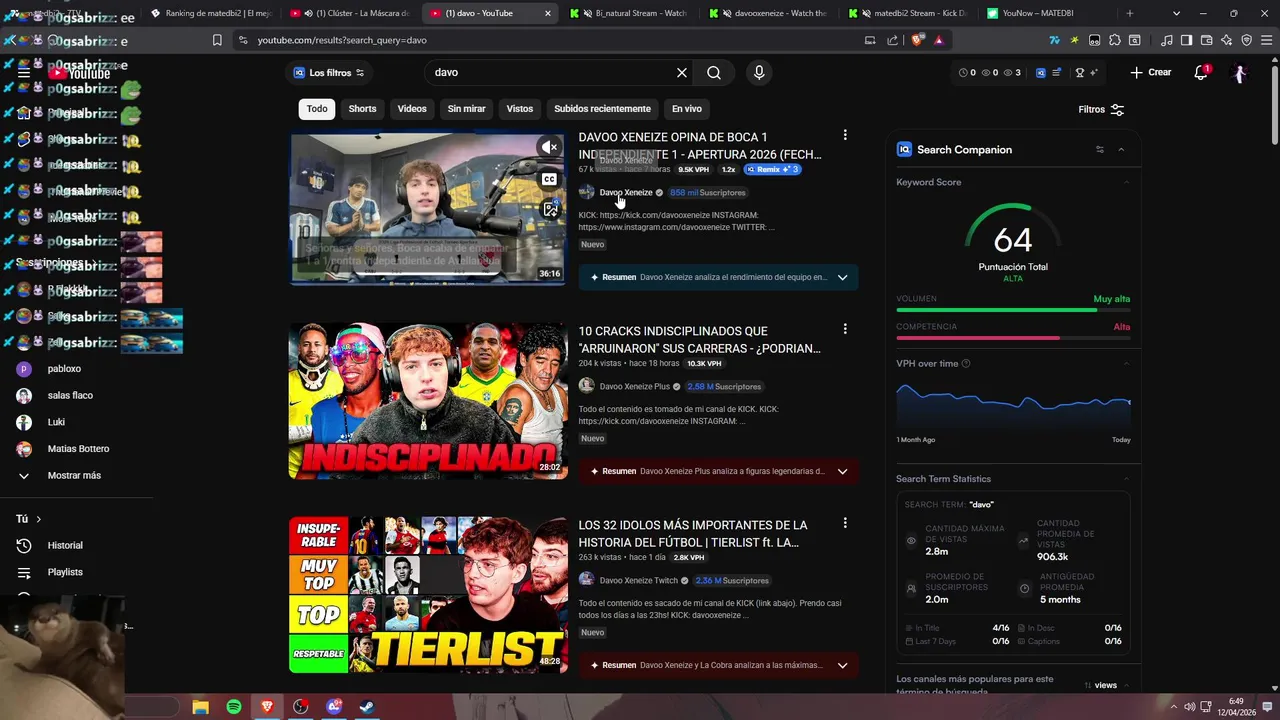1280x720 pixels.
Task: Open Davoo Xeneize Twitch channel link
Action: 638,581
